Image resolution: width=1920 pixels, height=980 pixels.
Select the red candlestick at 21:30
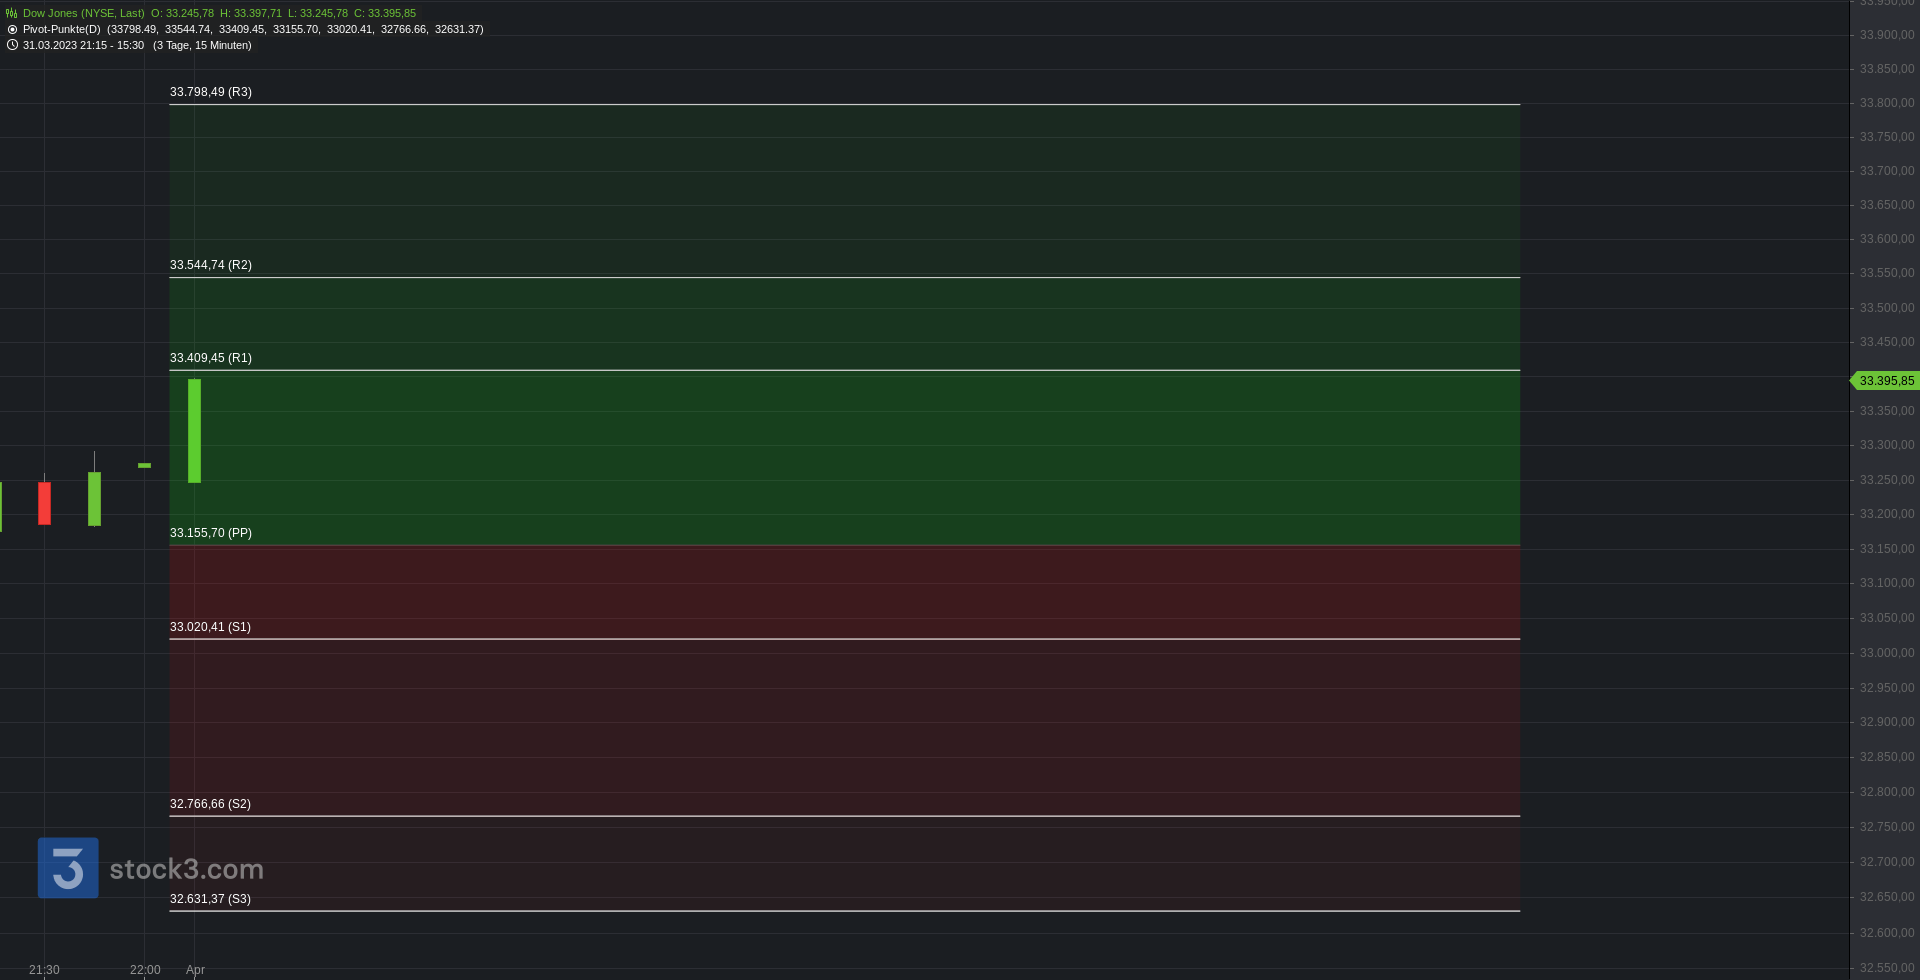point(44,501)
